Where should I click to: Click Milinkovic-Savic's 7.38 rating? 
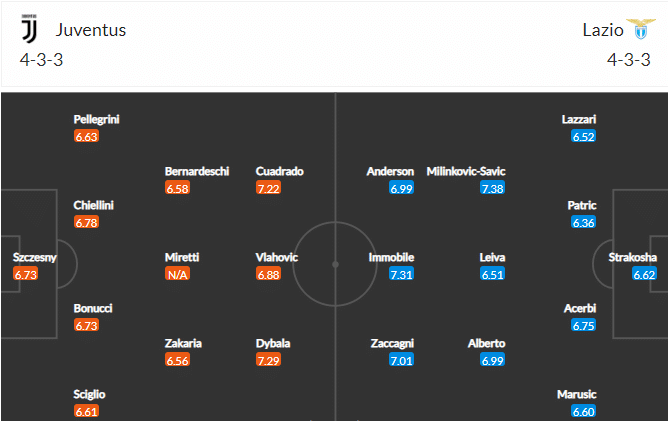tap(492, 188)
